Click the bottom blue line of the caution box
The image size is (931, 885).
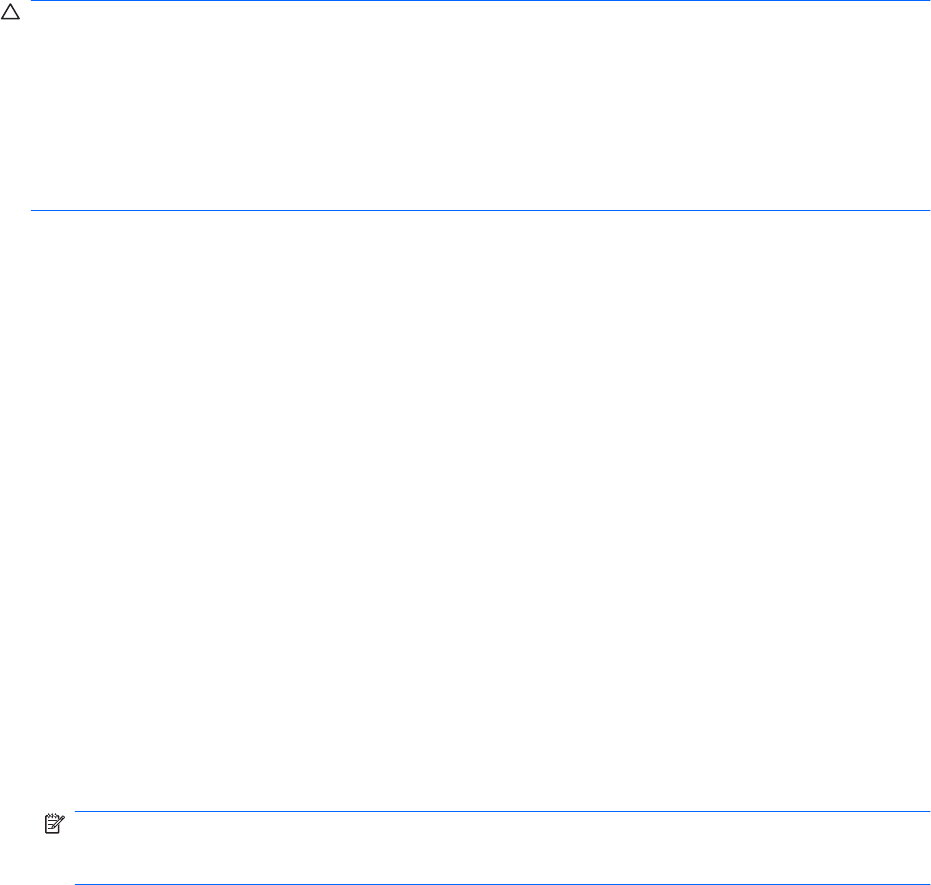480,210
